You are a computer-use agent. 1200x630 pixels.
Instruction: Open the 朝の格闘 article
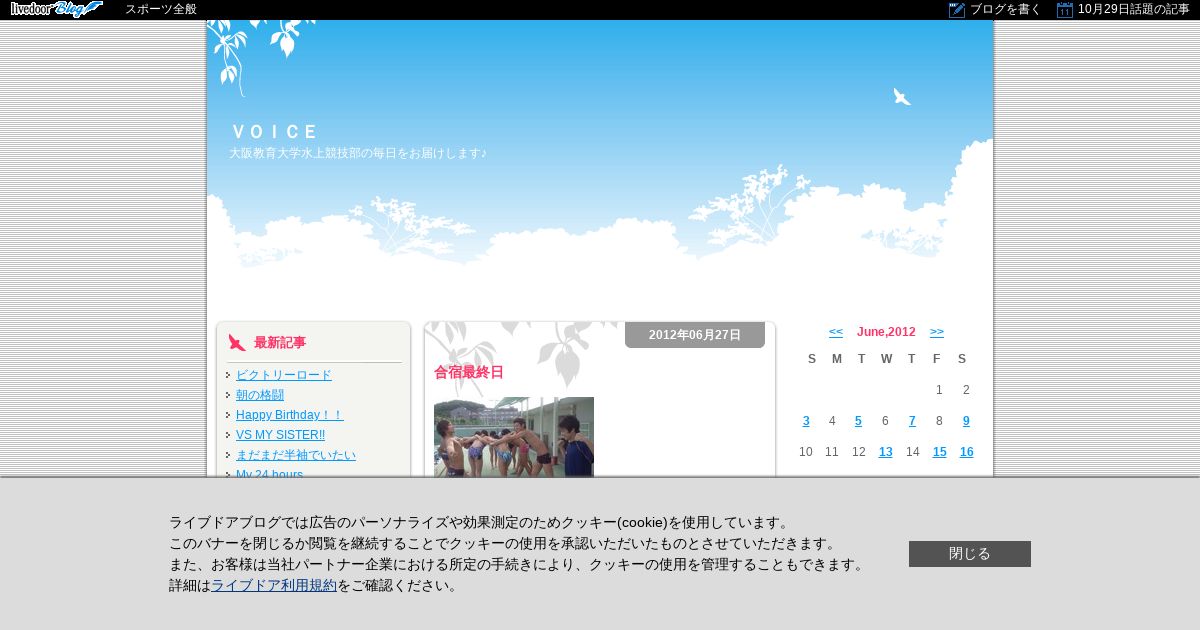pyautogui.click(x=260, y=395)
